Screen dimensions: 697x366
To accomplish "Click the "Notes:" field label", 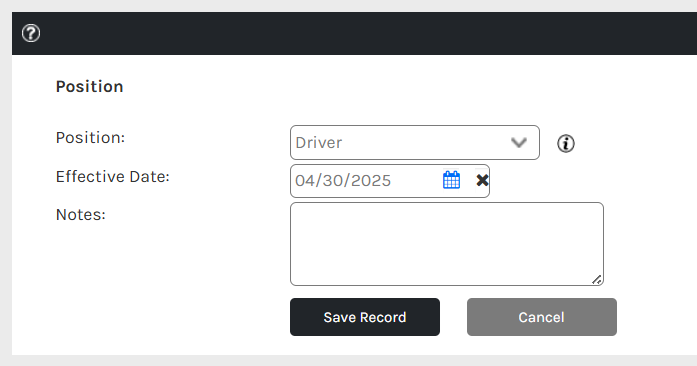I will coord(80,215).
